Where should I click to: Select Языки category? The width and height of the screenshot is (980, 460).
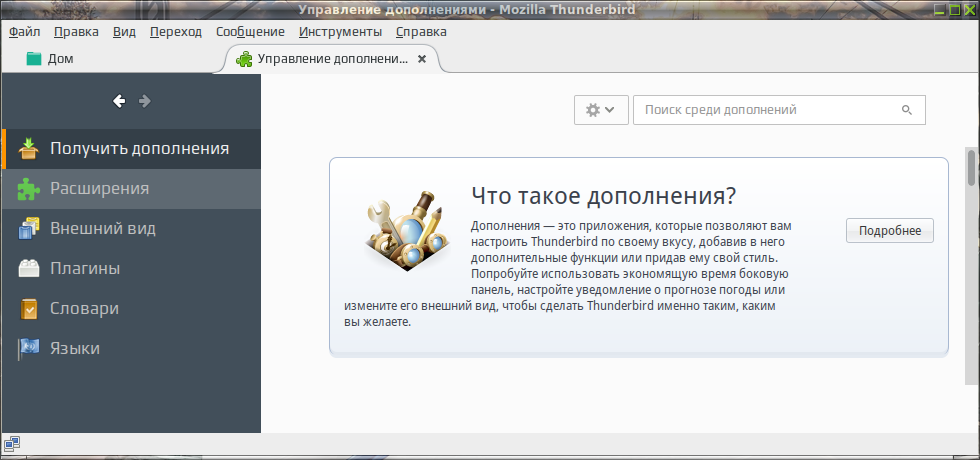131,349
